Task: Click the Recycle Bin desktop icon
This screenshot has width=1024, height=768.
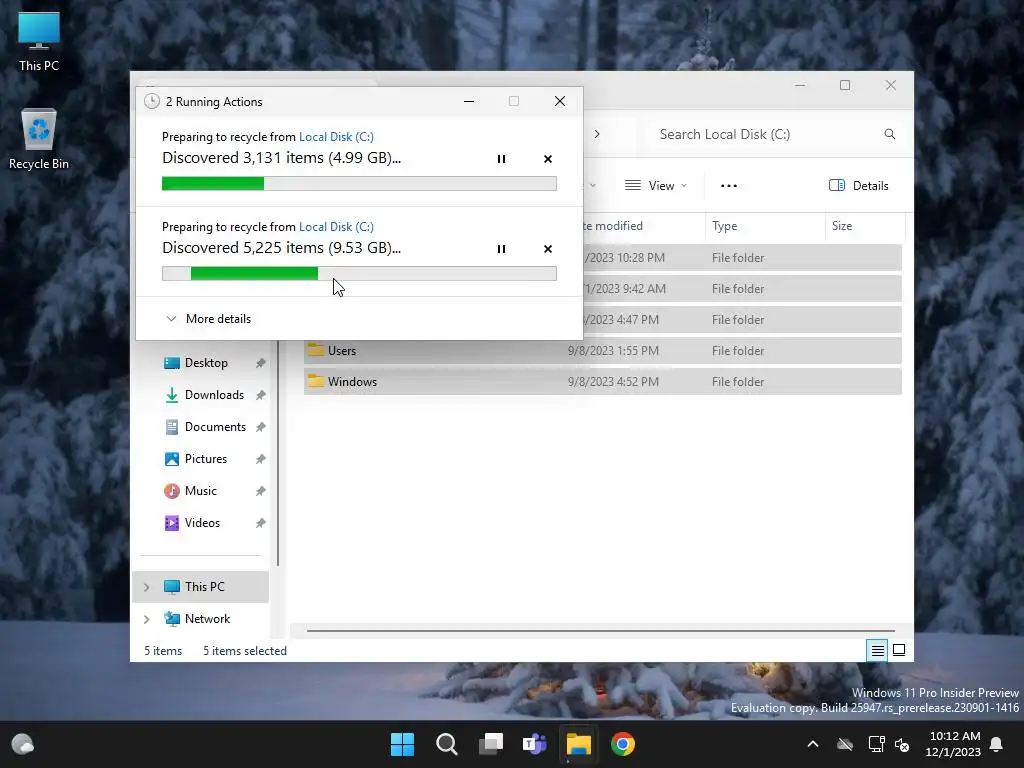Action: click(39, 140)
